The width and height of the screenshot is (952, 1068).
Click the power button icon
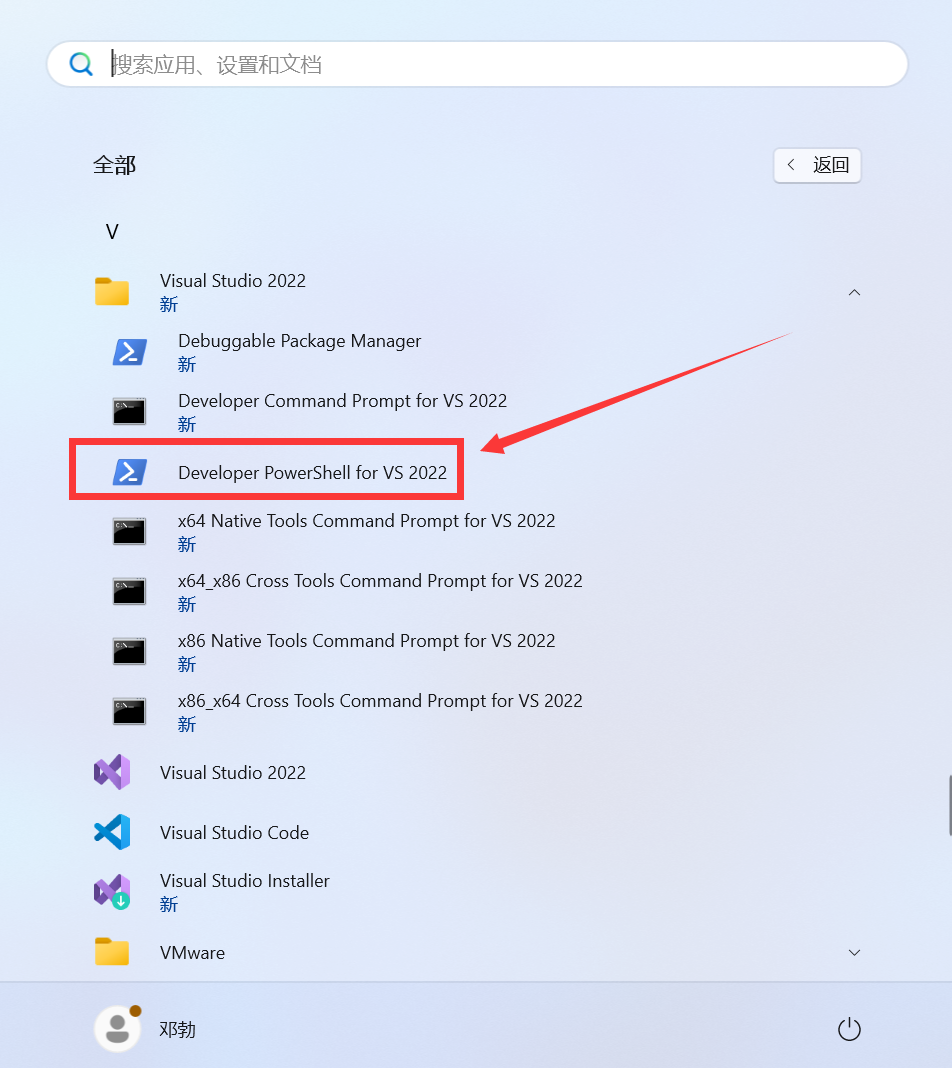[849, 1029]
